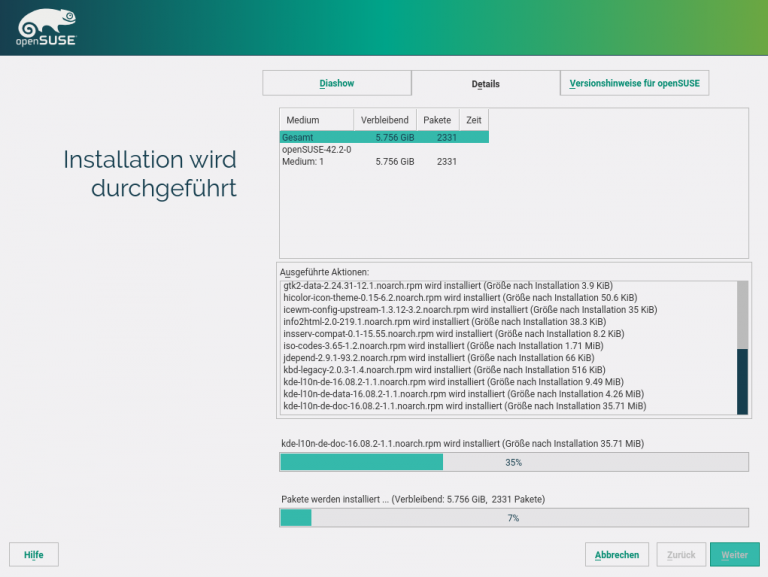Click the Pakete column header
Screen dimensions: 768x577
[437, 120]
